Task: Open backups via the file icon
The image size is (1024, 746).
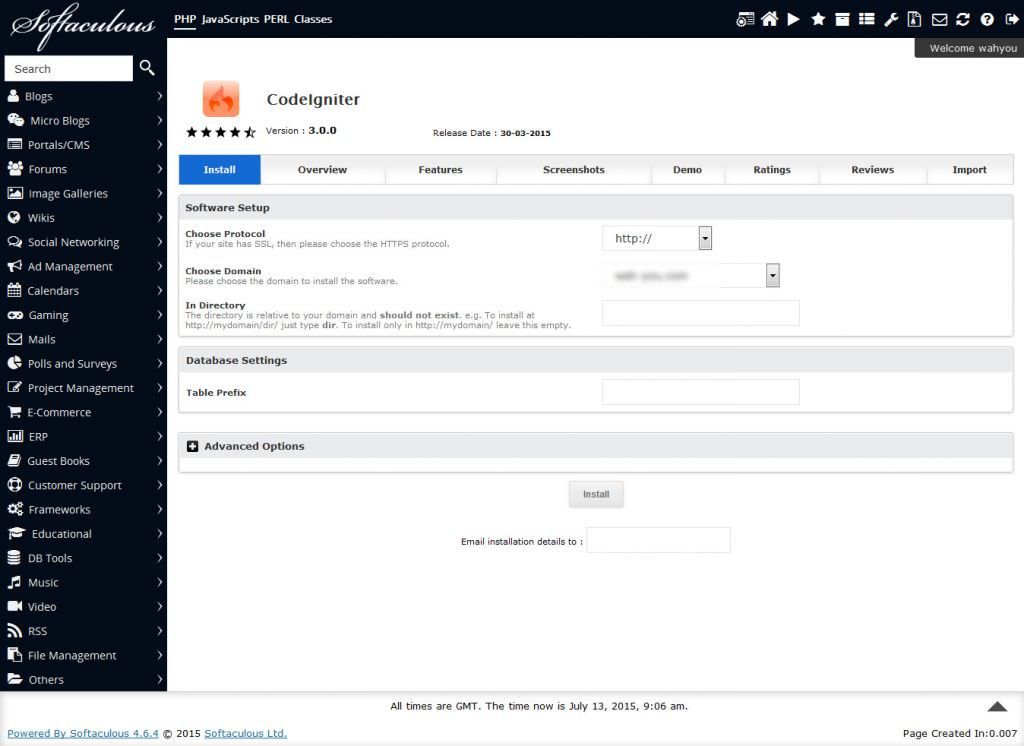Action: (x=916, y=19)
